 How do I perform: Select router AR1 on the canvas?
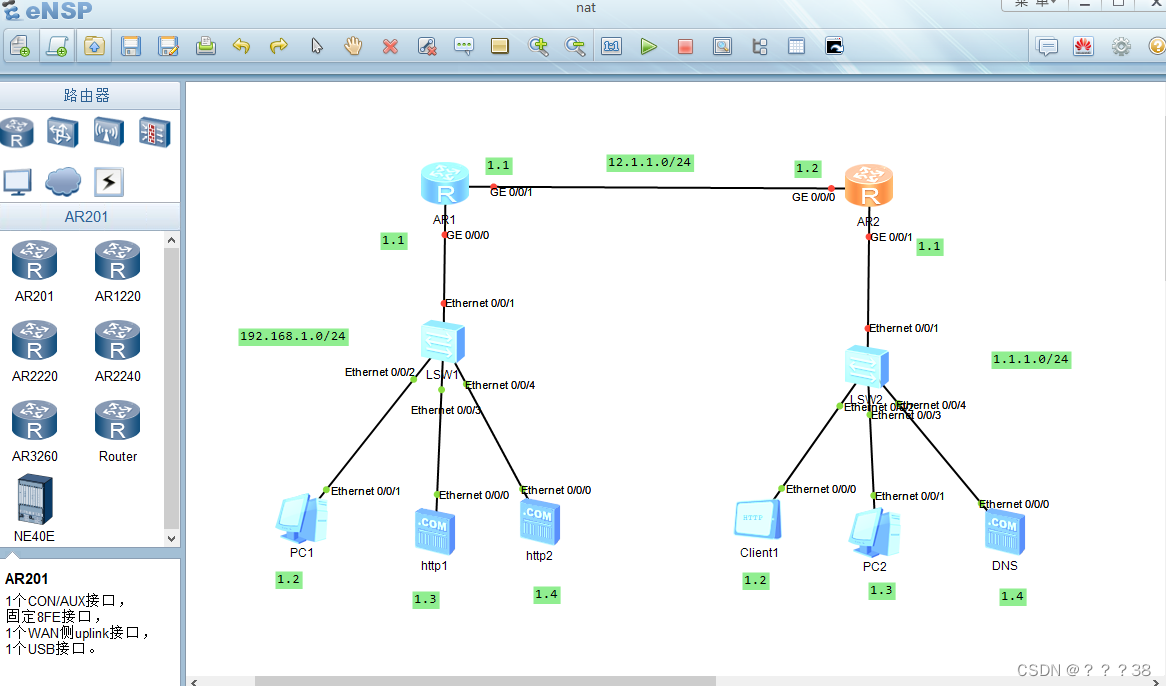[445, 184]
